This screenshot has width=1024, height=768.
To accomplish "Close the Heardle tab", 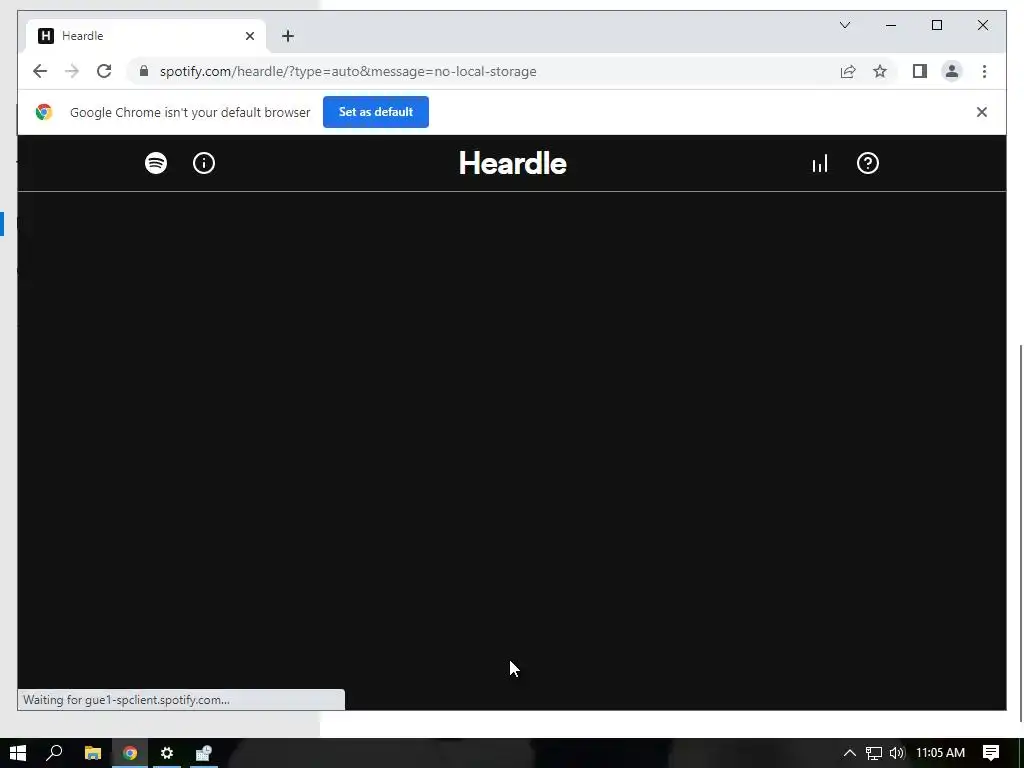I will click(x=249, y=36).
